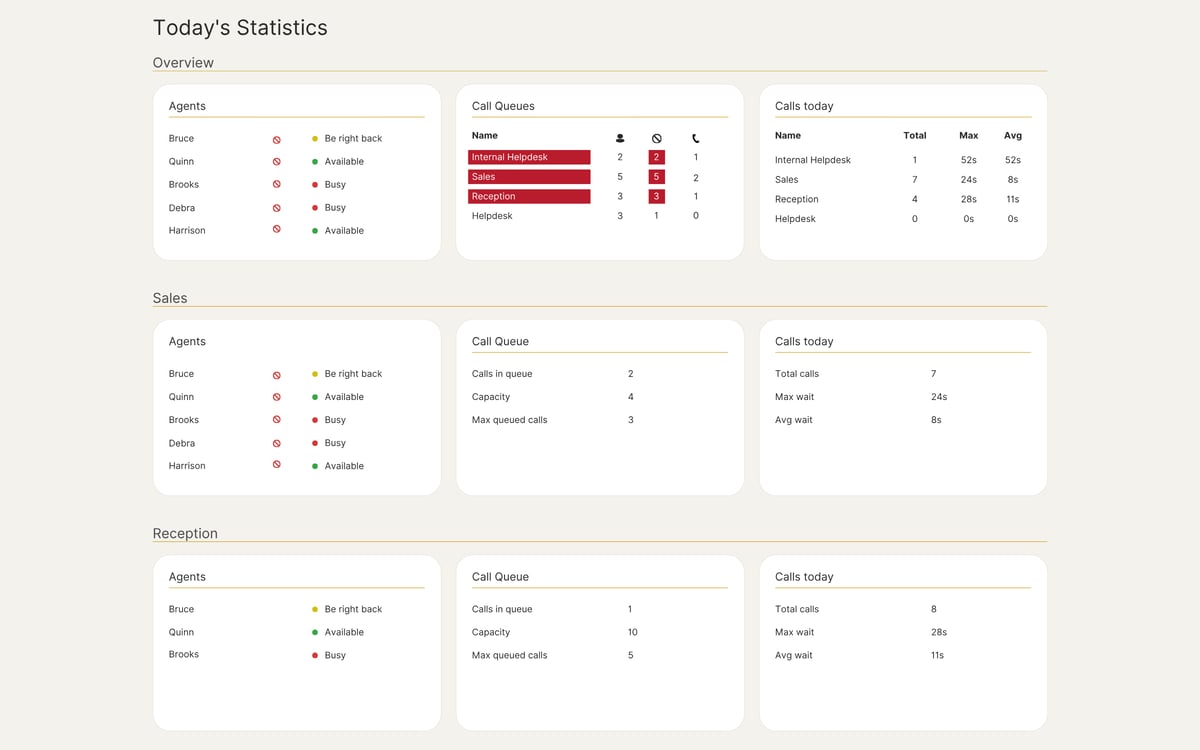Viewport: 1200px width, 750px height.
Task: Click Calls in queue label in Sales card
Action: tap(502, 374)
